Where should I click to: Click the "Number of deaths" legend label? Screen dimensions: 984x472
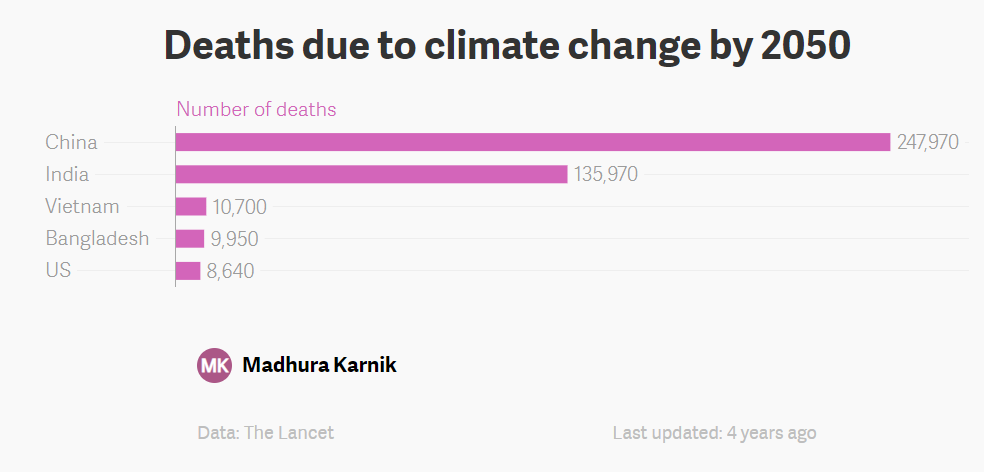click(256, 109)
